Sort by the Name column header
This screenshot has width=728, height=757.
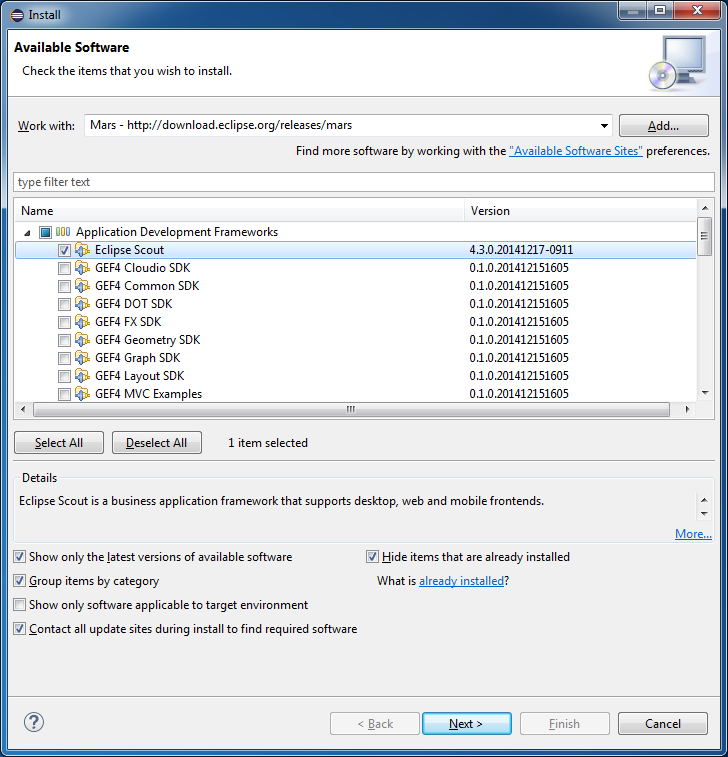[240, 211]
